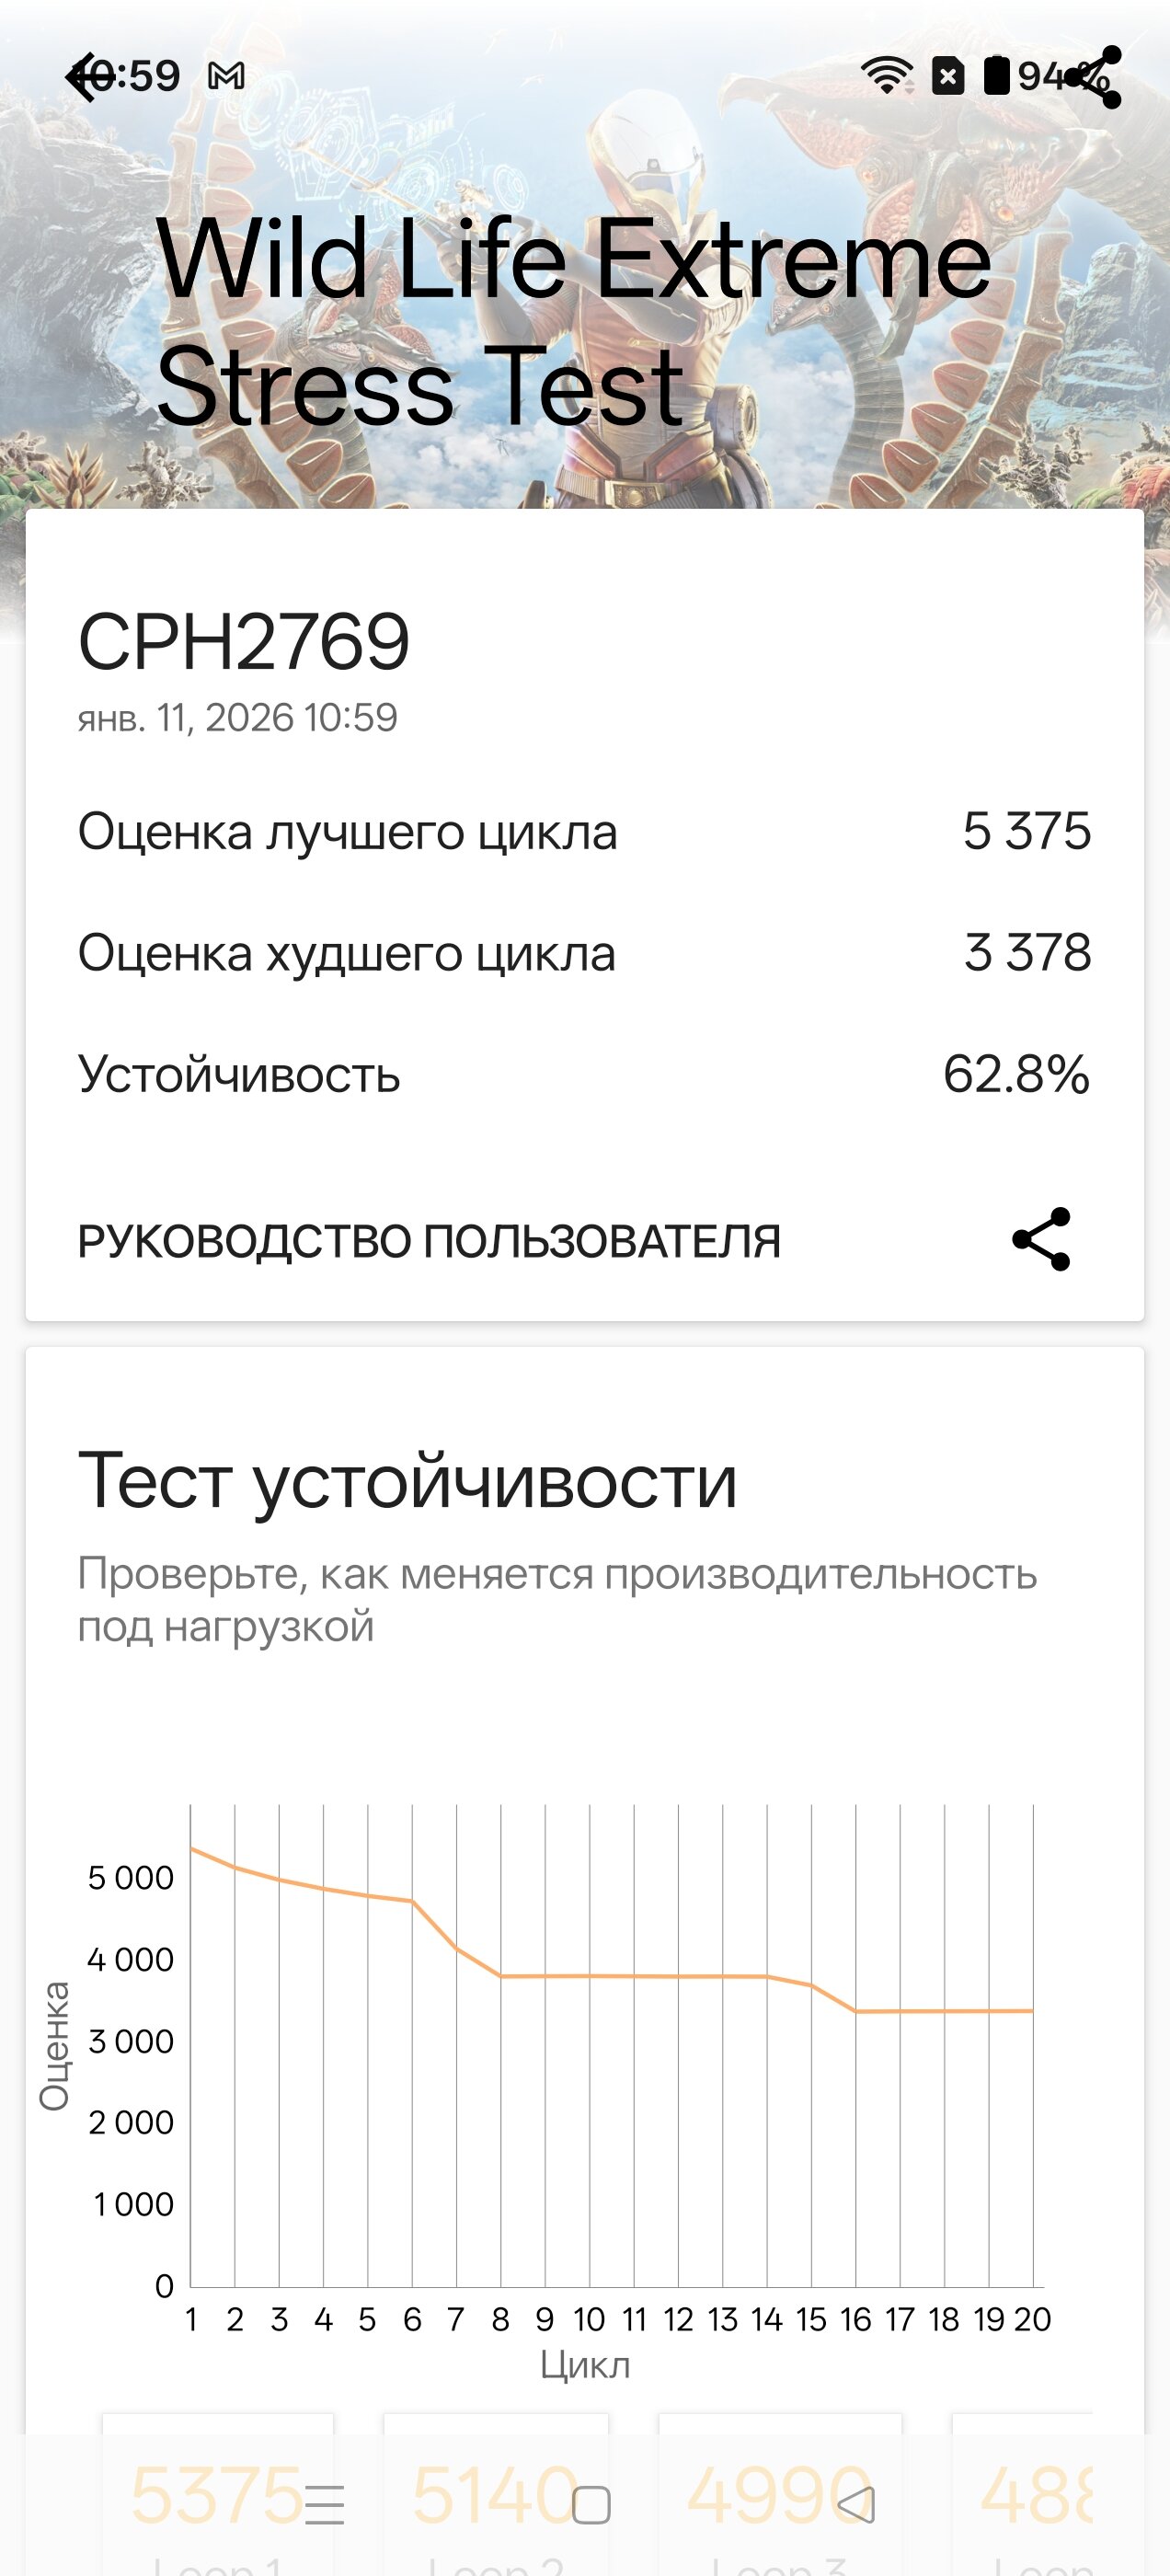Tap the stability value 62.8%
1170x2576 pixels.
[x=1016, y=1074]
